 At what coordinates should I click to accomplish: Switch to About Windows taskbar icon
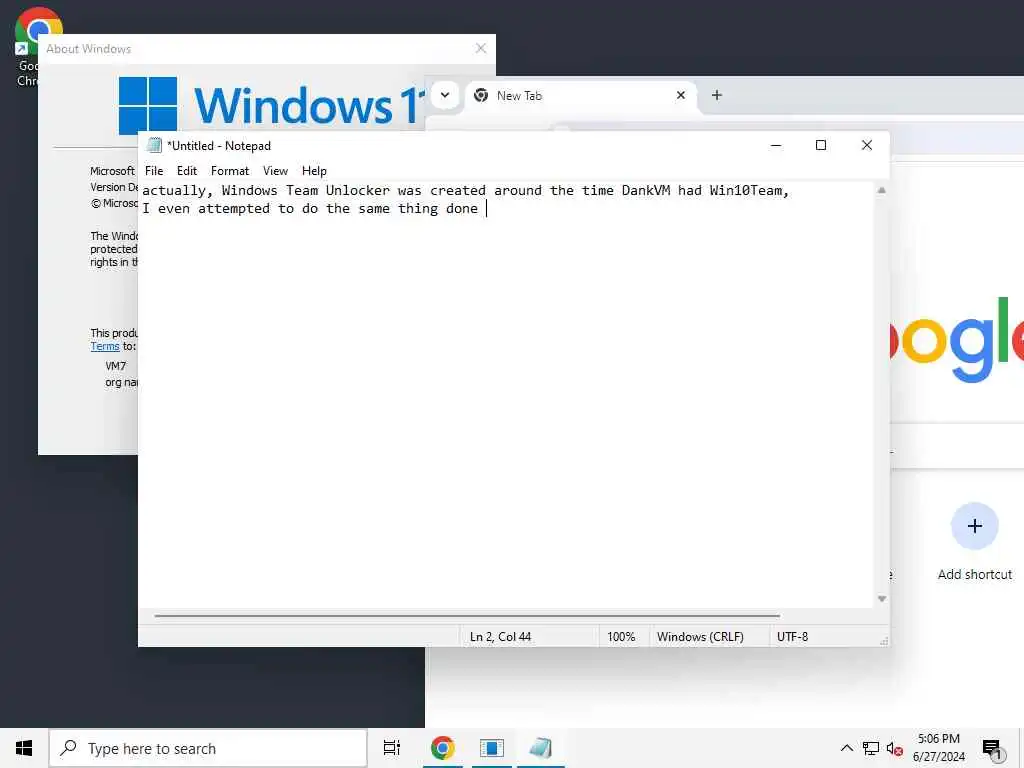point(491,748)
